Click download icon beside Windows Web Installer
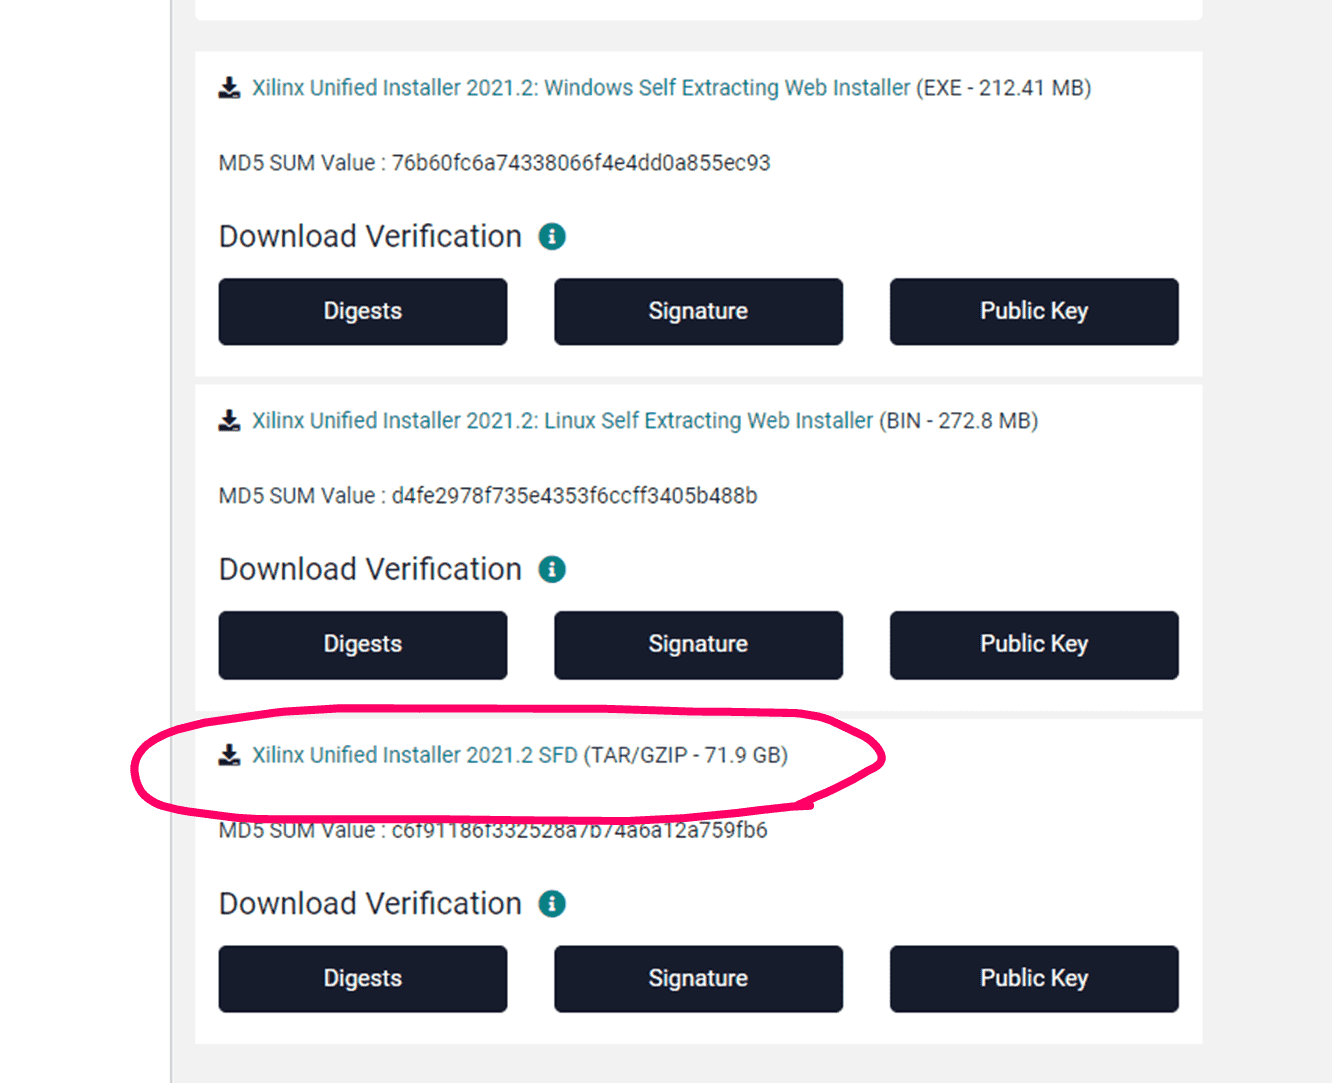This screenshot has height=1083, width=1332. 230,88
